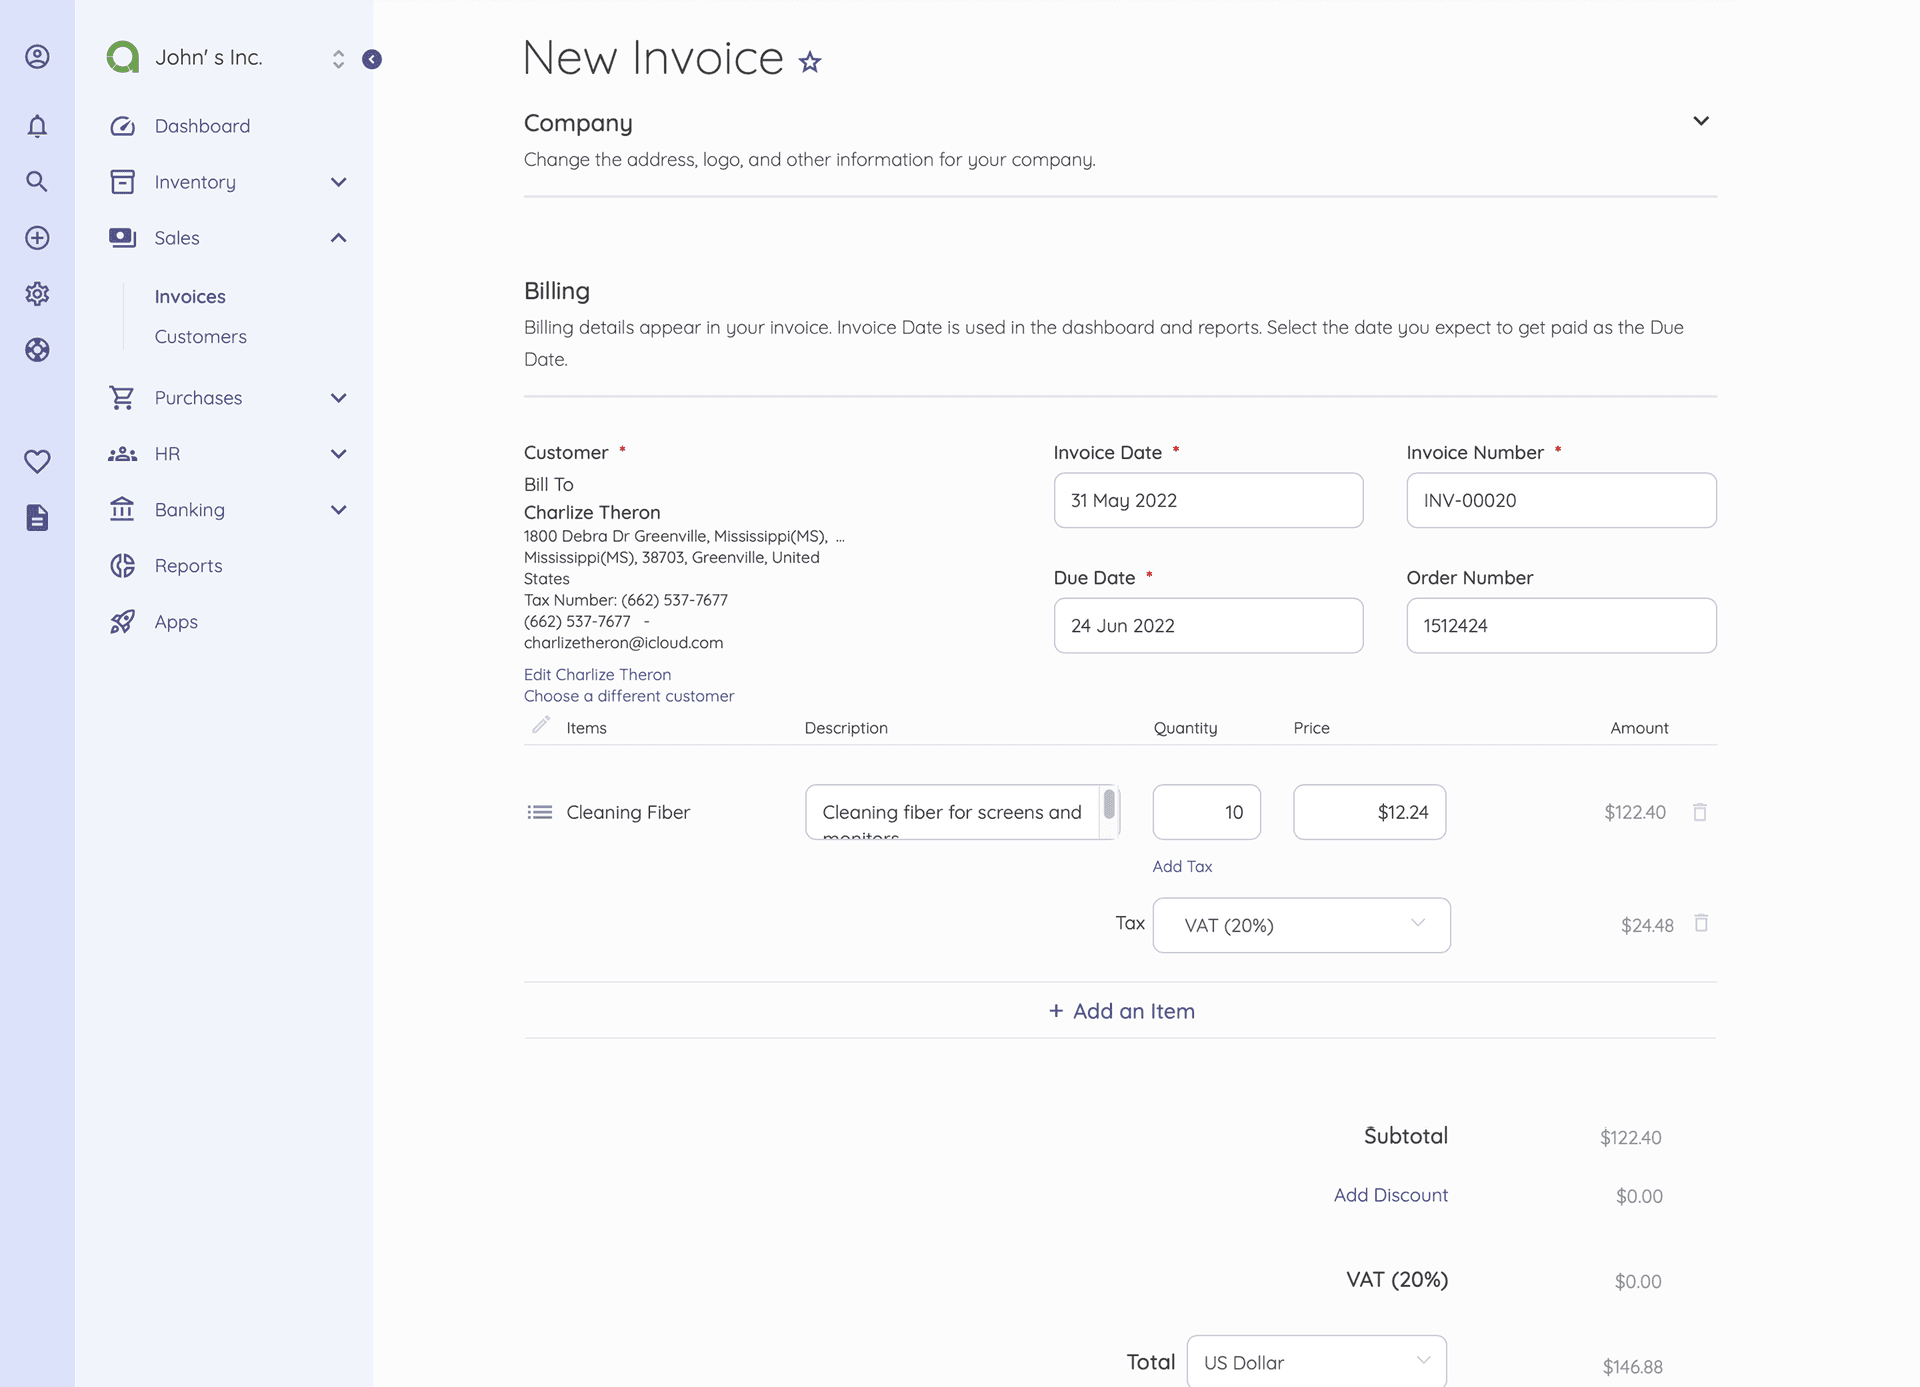Open Invoices menu item
1920x1387 pixels.
[191, 295]
